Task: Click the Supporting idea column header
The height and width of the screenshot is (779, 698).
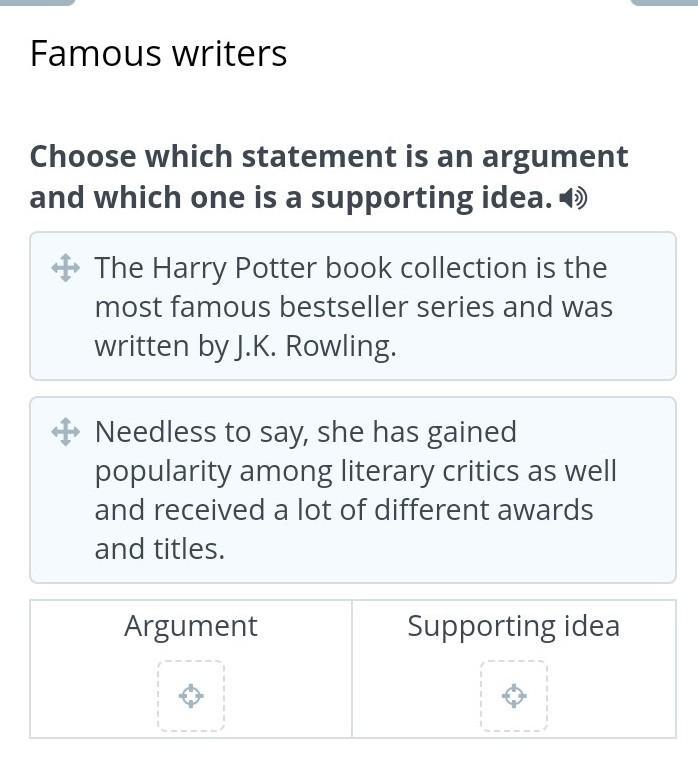Action: tap(513, 626)
